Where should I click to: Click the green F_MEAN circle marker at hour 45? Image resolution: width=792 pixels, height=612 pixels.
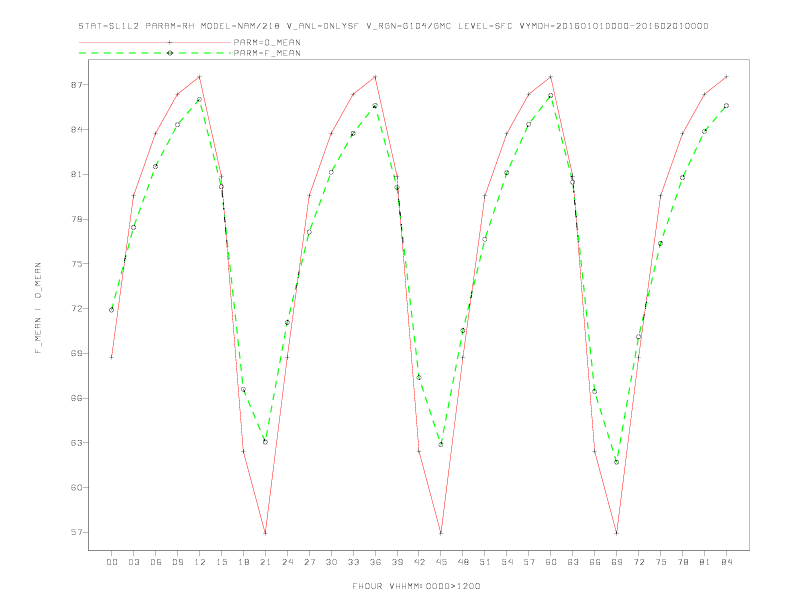[x=441, y=445]
